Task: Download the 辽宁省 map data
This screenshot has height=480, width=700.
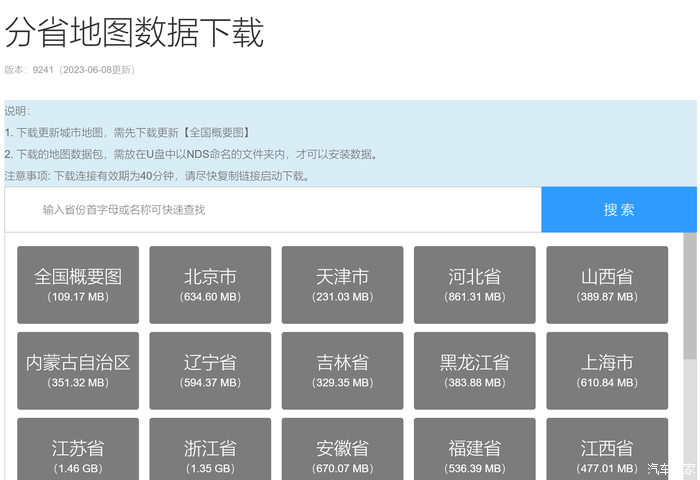Action: click(210, 371)
